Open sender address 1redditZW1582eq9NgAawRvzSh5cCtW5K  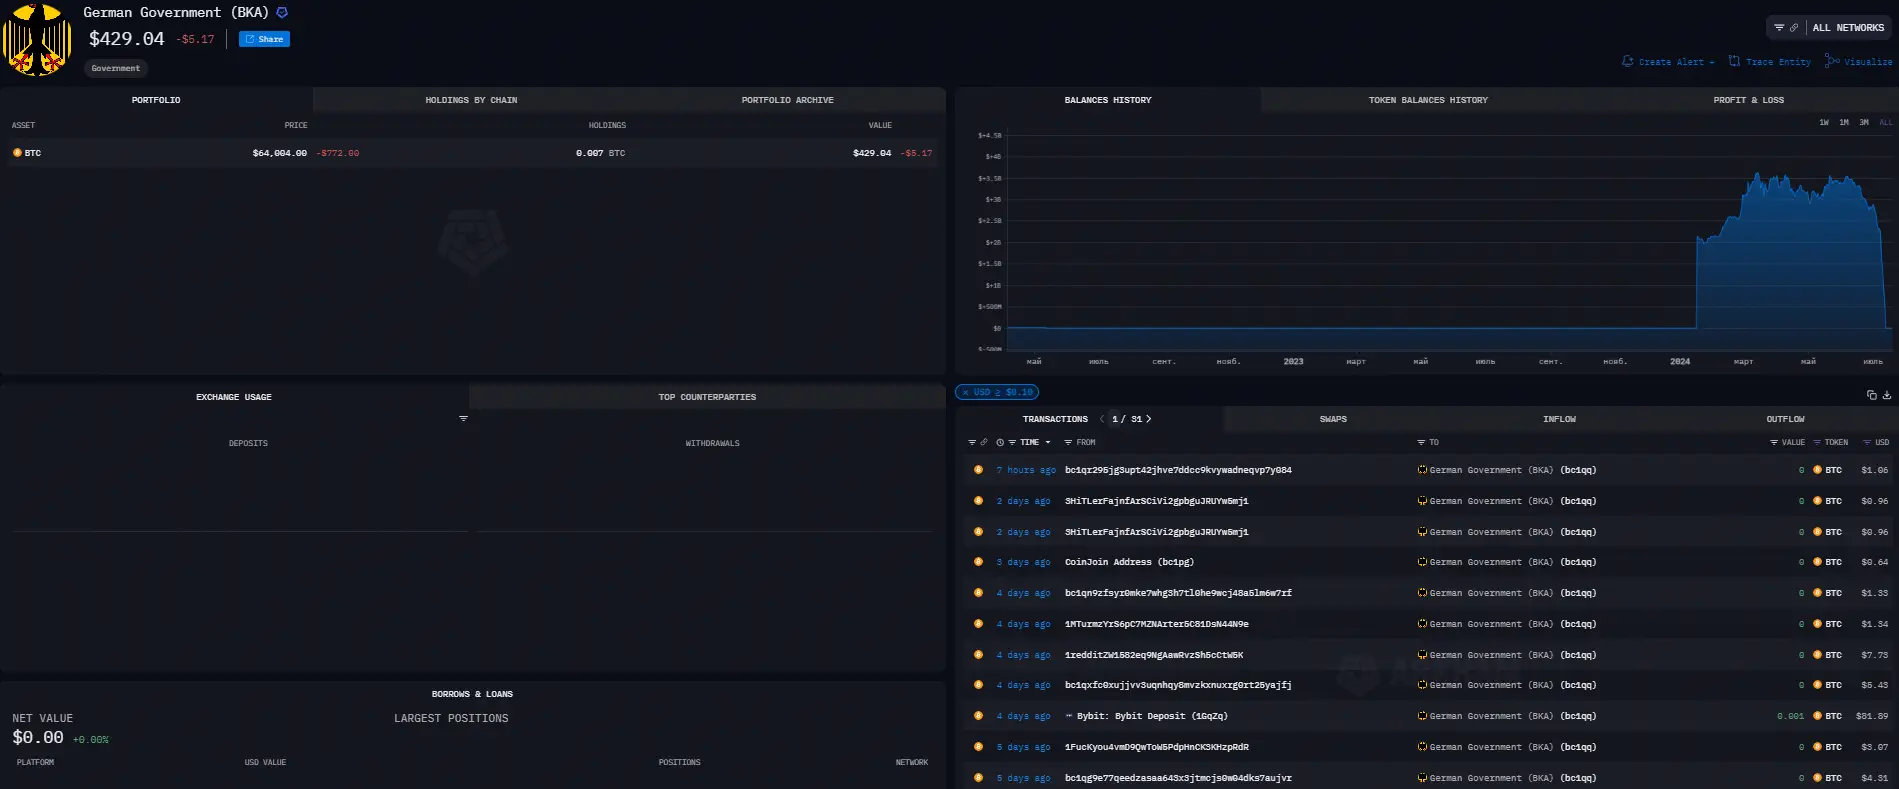point(1154,655)
